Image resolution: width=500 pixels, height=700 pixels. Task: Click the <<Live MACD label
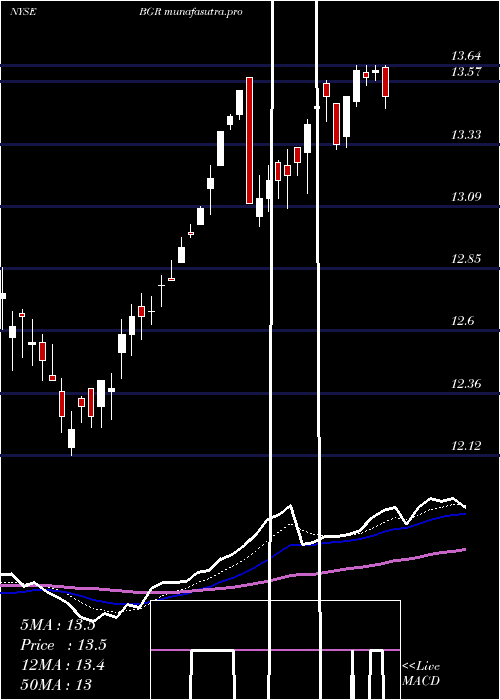click(421, 674)
